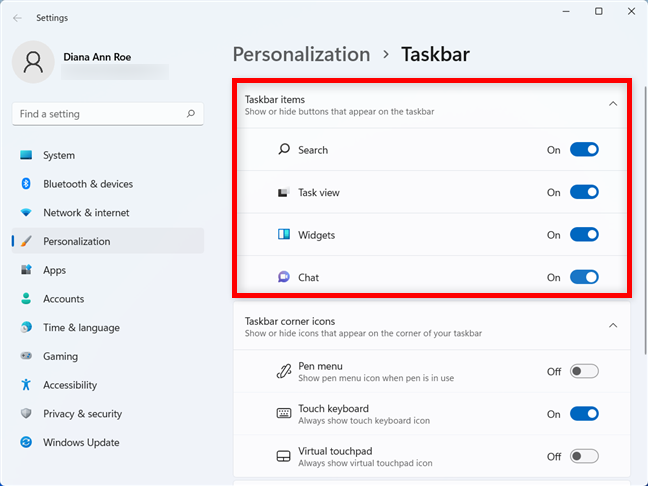
Task: Click the Privacy & security shield icon
Action: click(25, 414)
